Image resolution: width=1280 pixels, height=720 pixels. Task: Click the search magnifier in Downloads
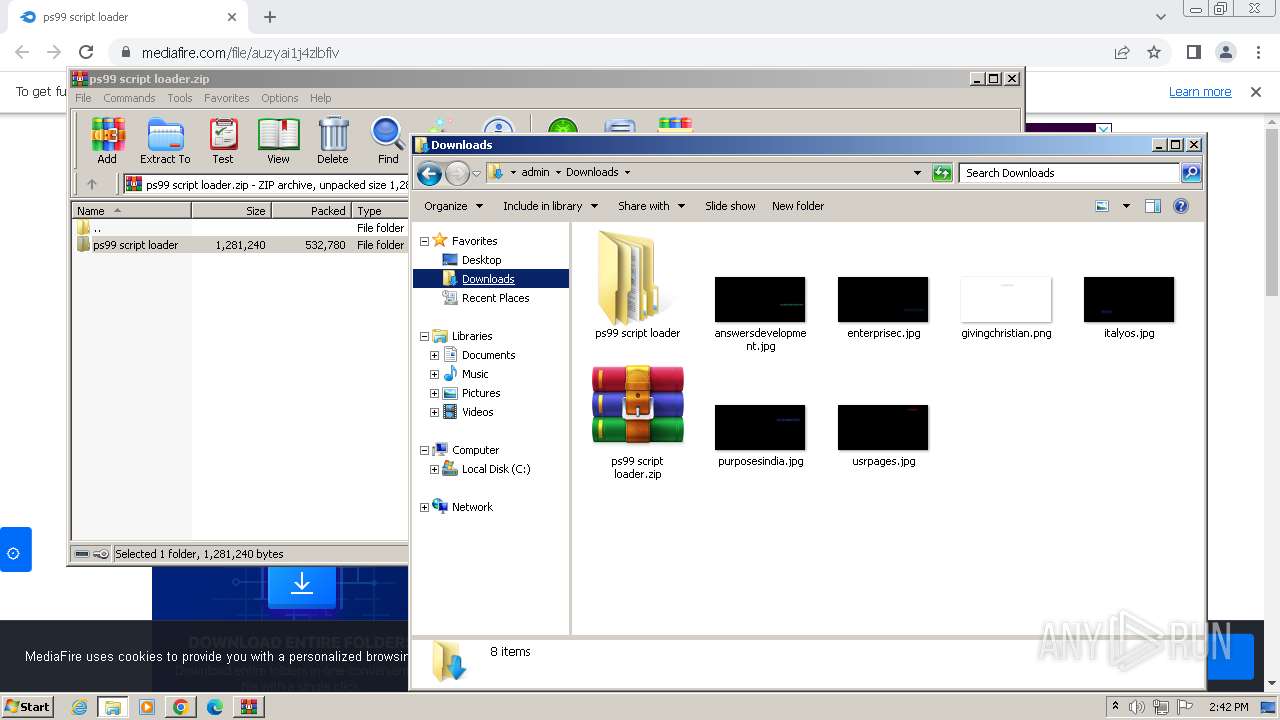[x=1191, y=173]
